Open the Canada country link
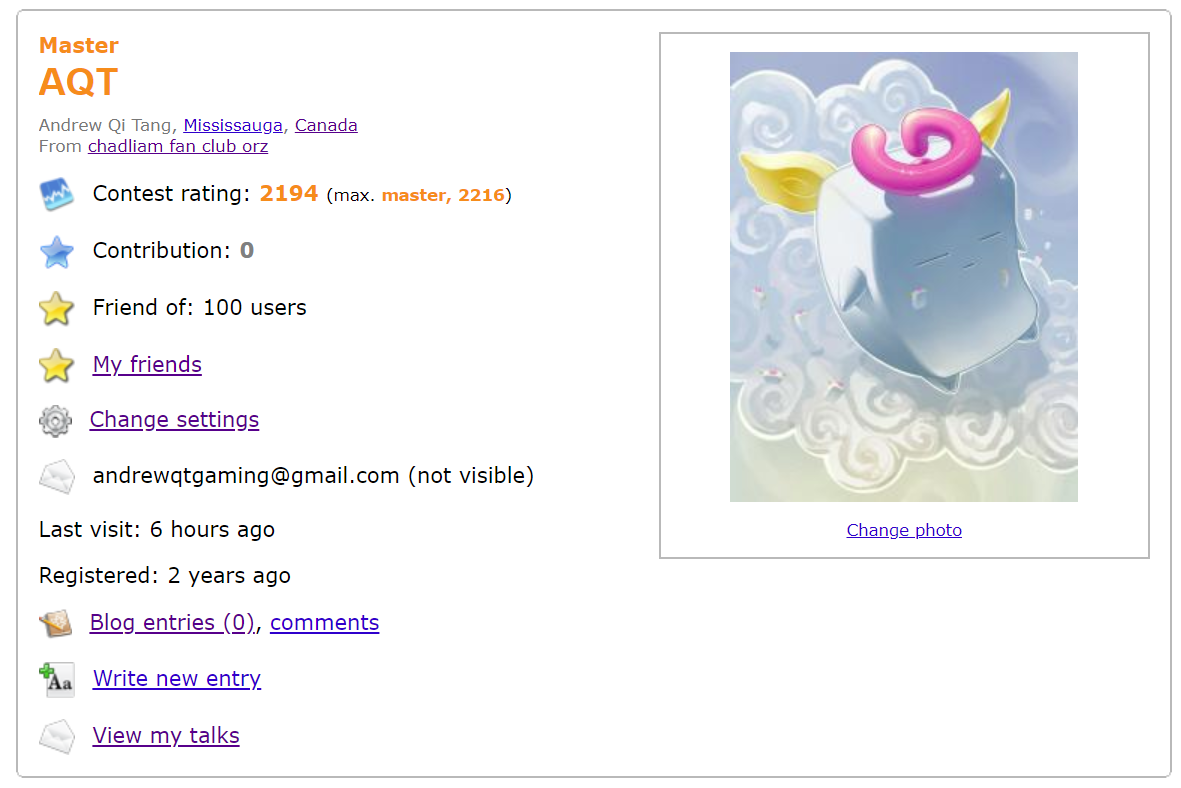1181x788 pixels. (x=326, y=125)
